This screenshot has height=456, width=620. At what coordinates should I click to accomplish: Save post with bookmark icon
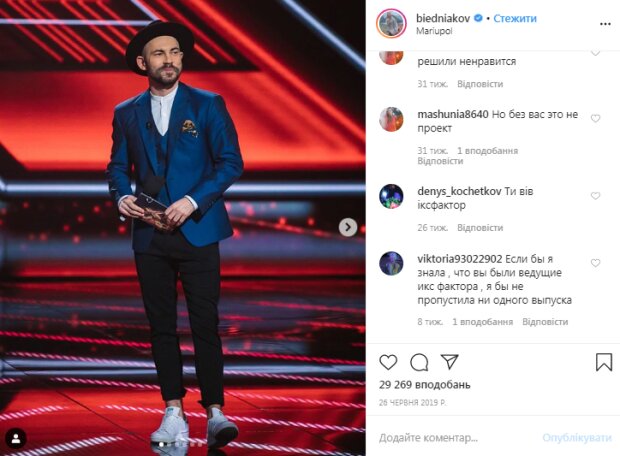pos(603,362)
